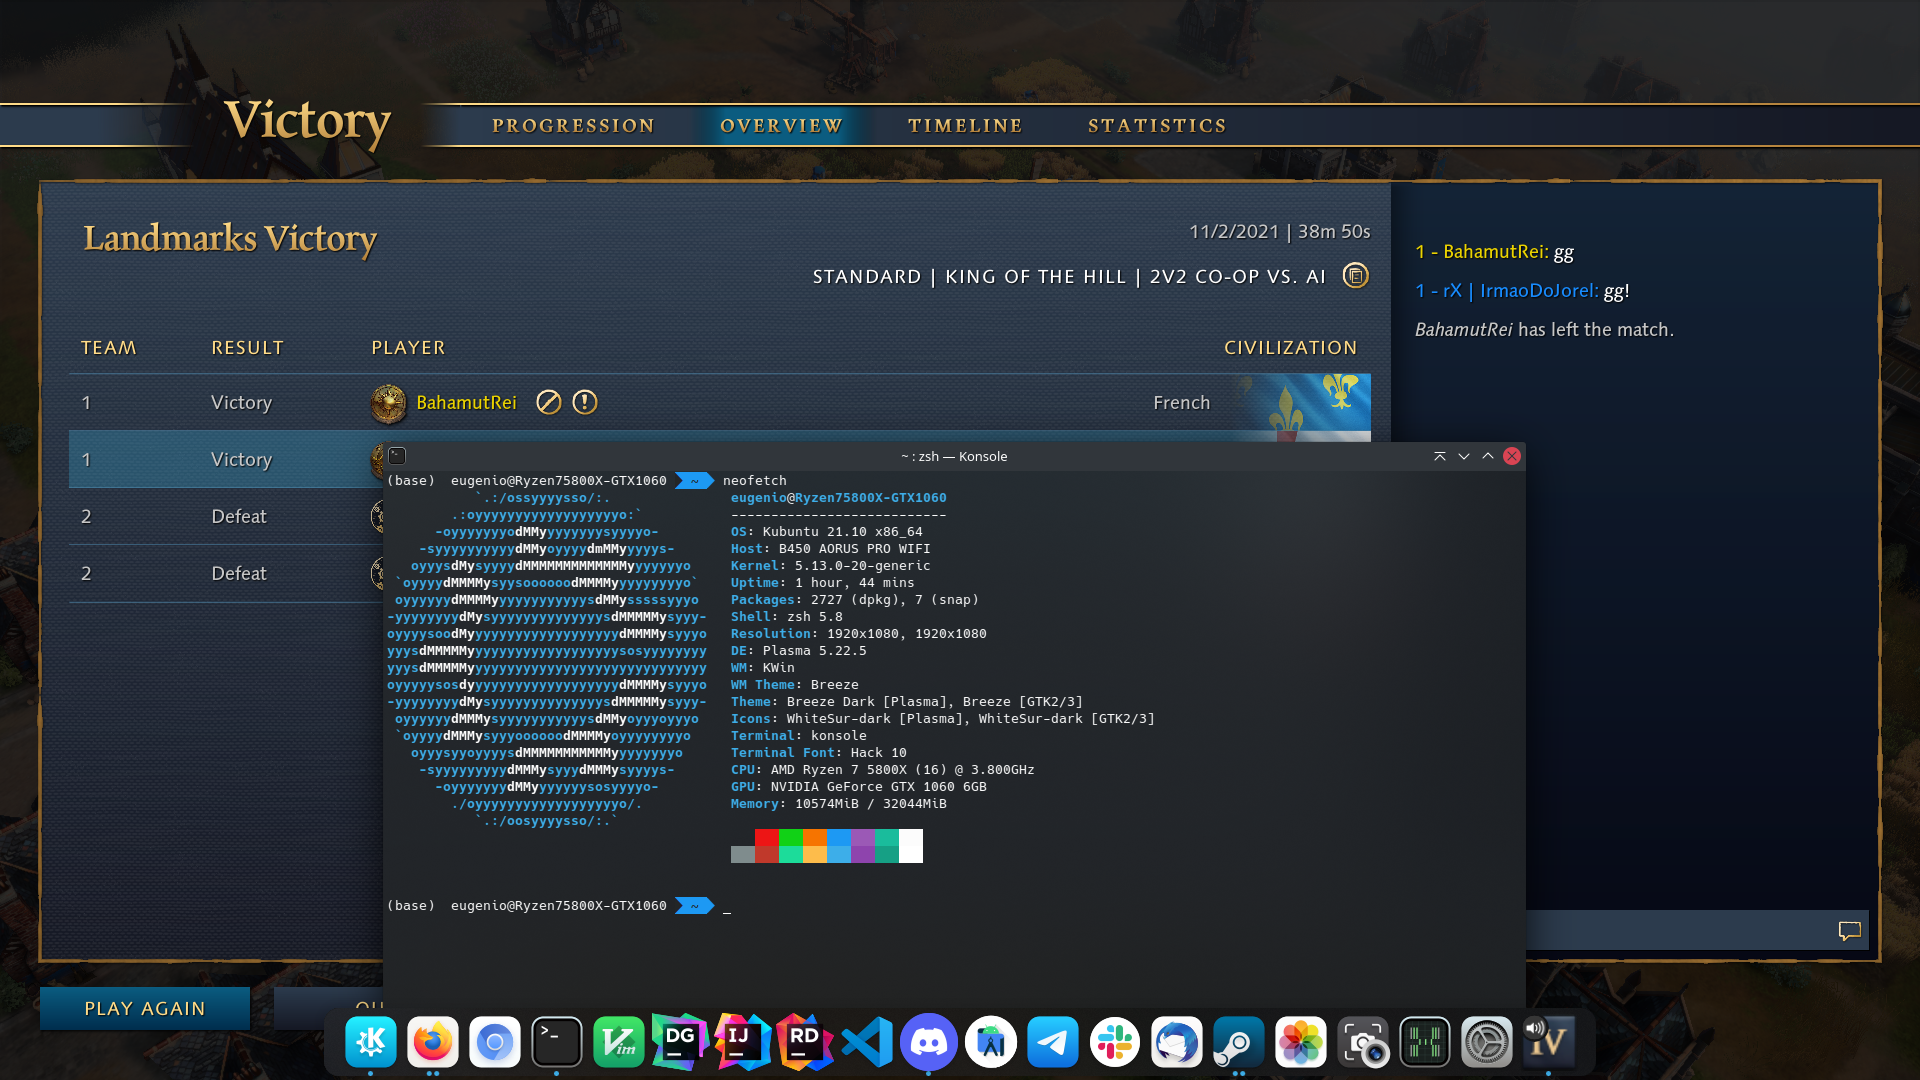Open Telegram from the dock

coord(1053,1042)
